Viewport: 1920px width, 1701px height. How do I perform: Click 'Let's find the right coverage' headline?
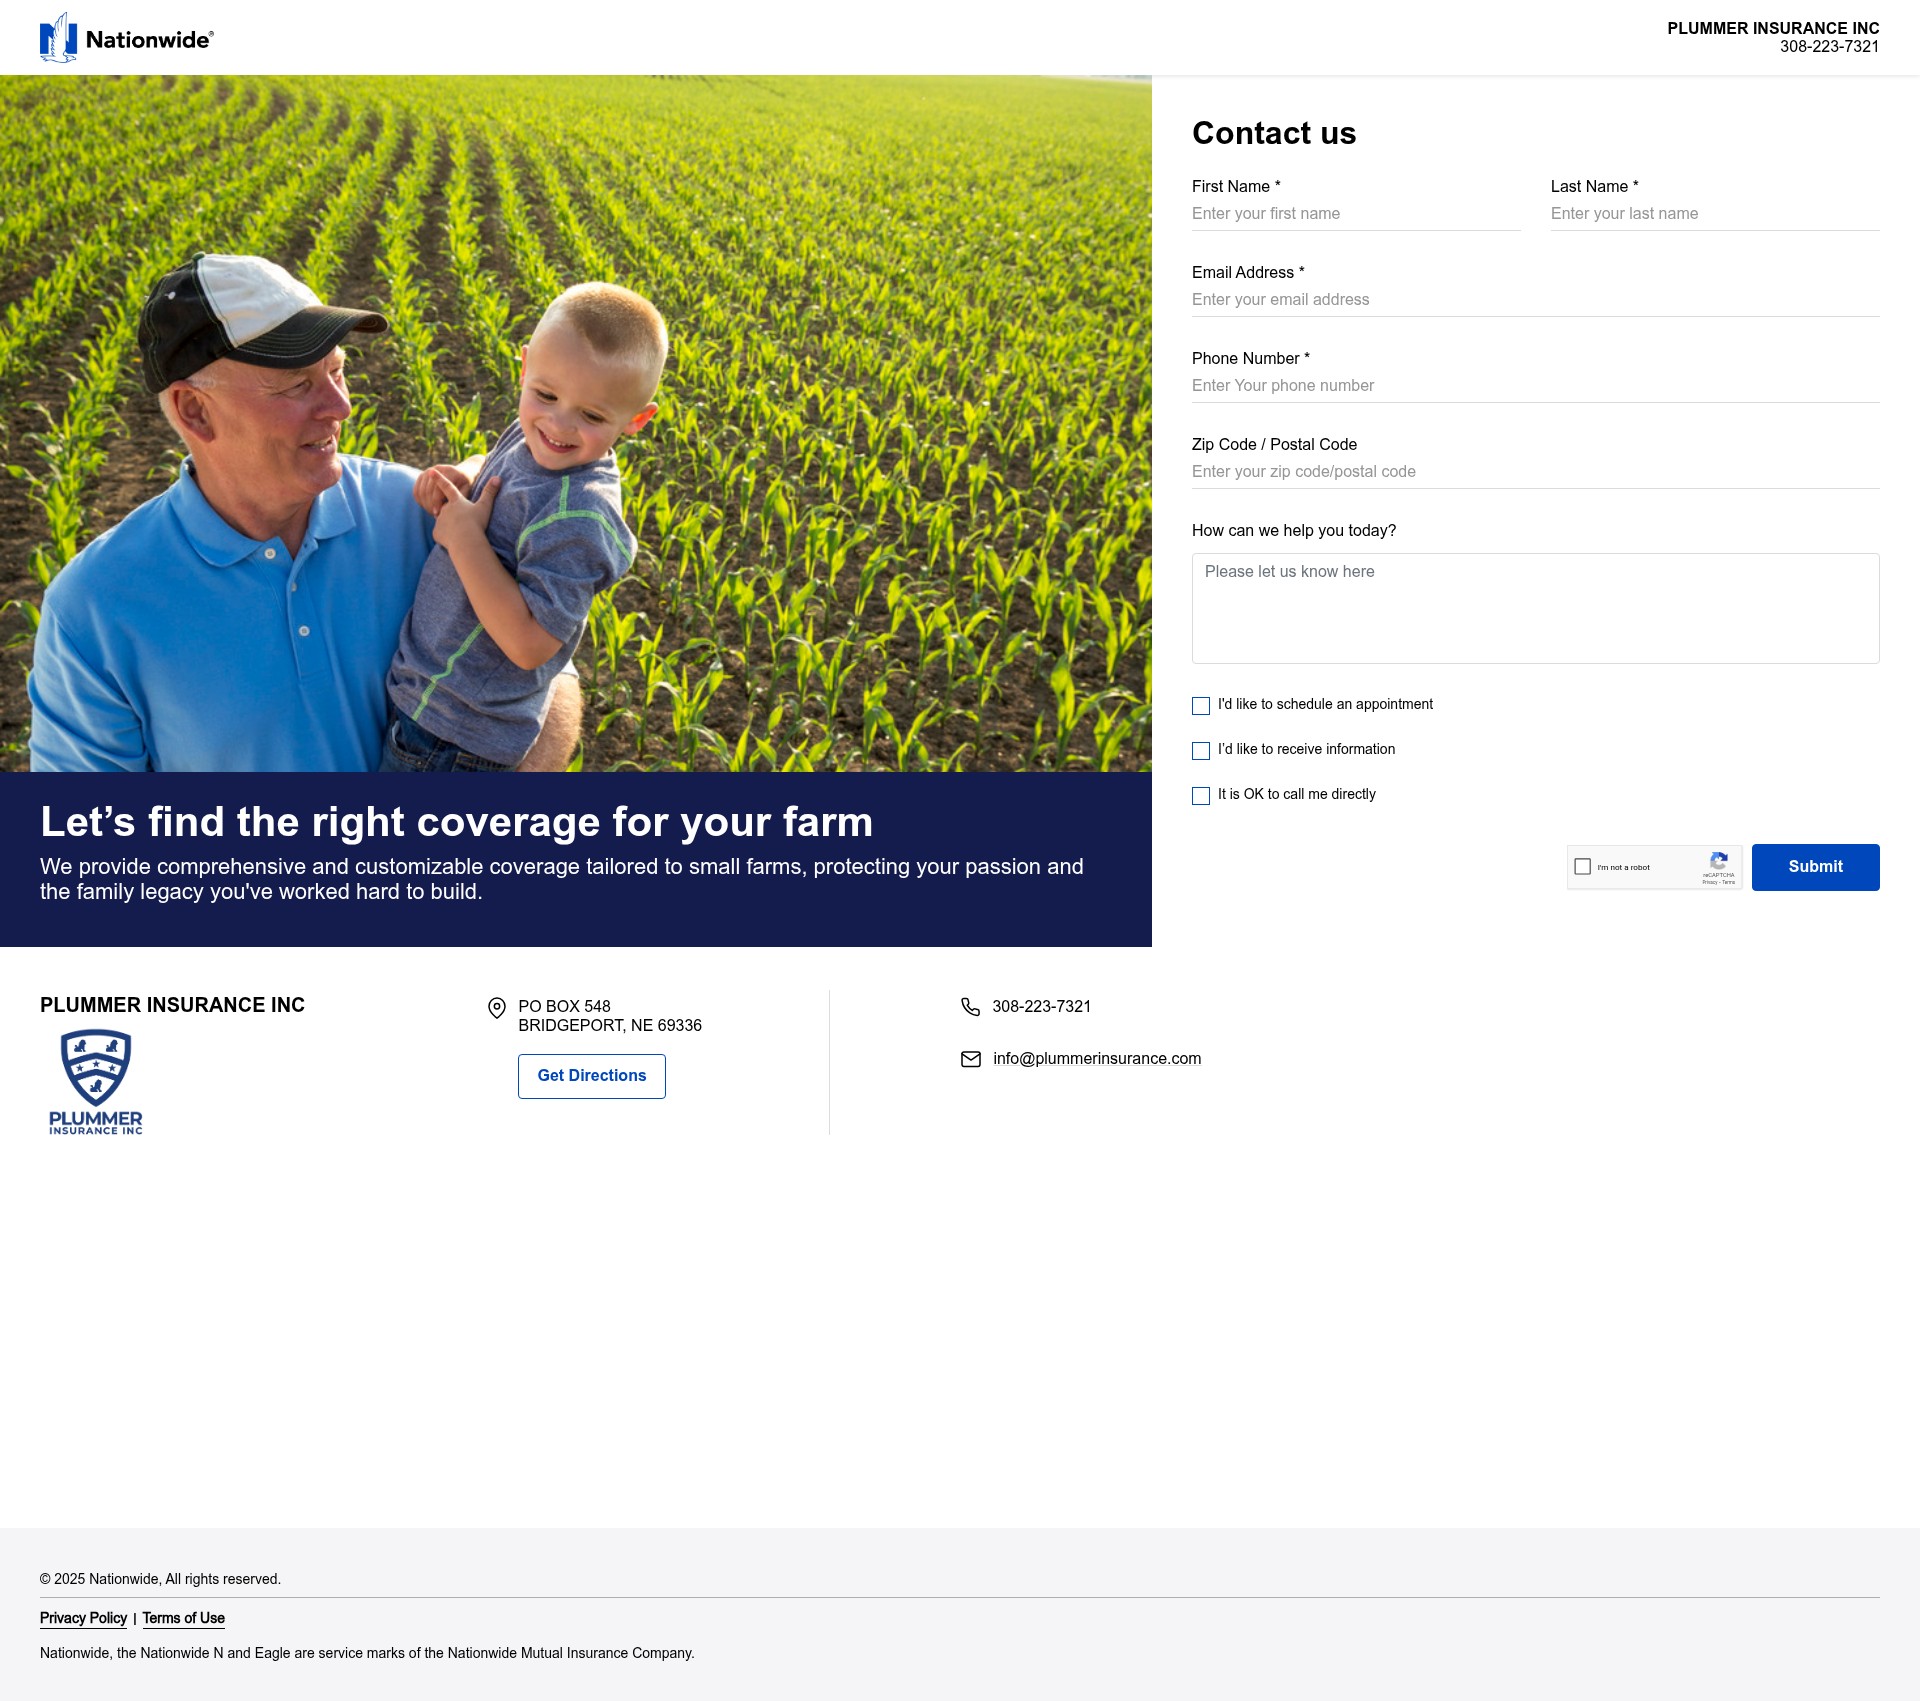(456, 822)
